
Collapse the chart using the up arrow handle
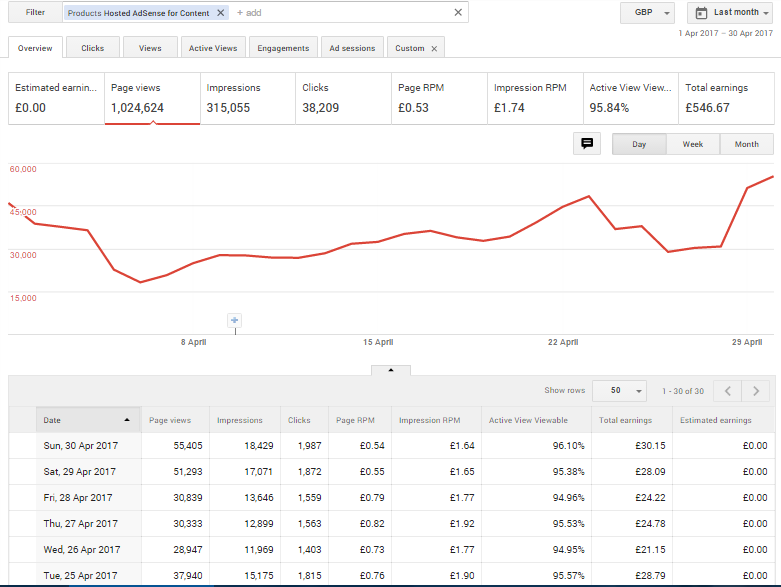[391, 369]
